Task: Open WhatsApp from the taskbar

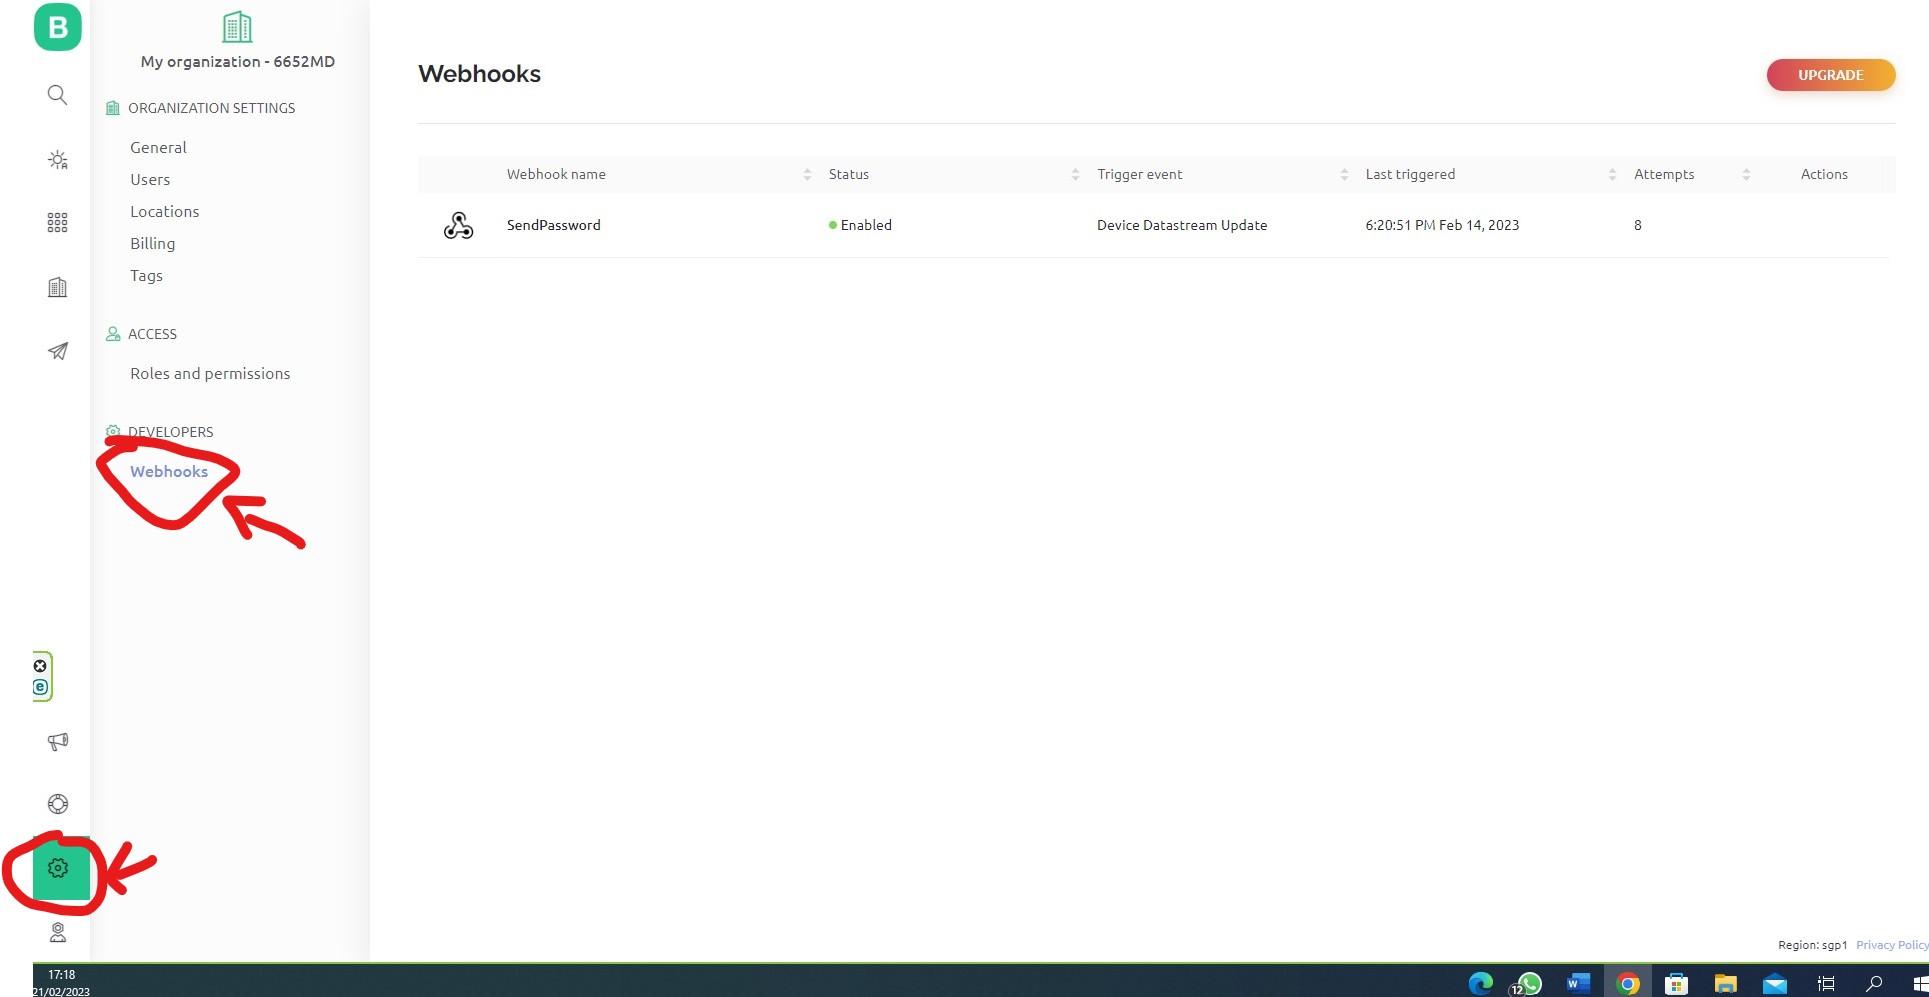Action: [x=1529, y=983]
